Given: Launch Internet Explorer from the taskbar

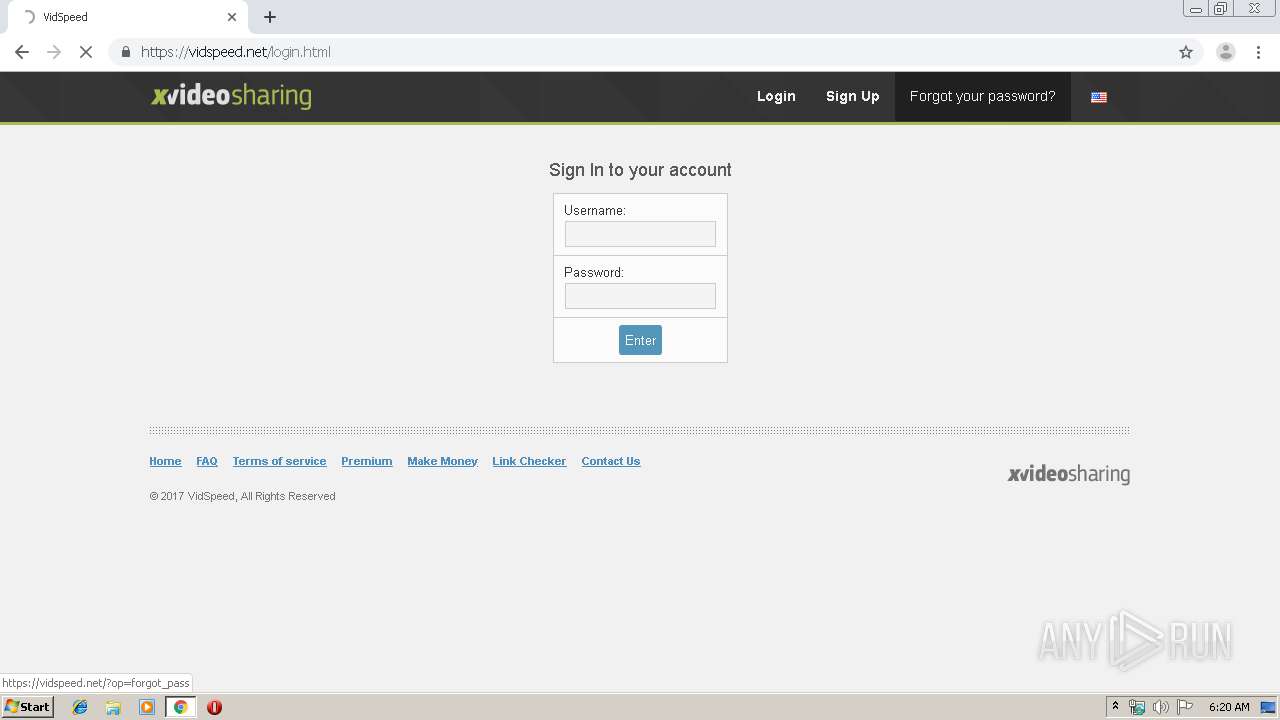Looking at the screenshot, I should tap(80, 707).
